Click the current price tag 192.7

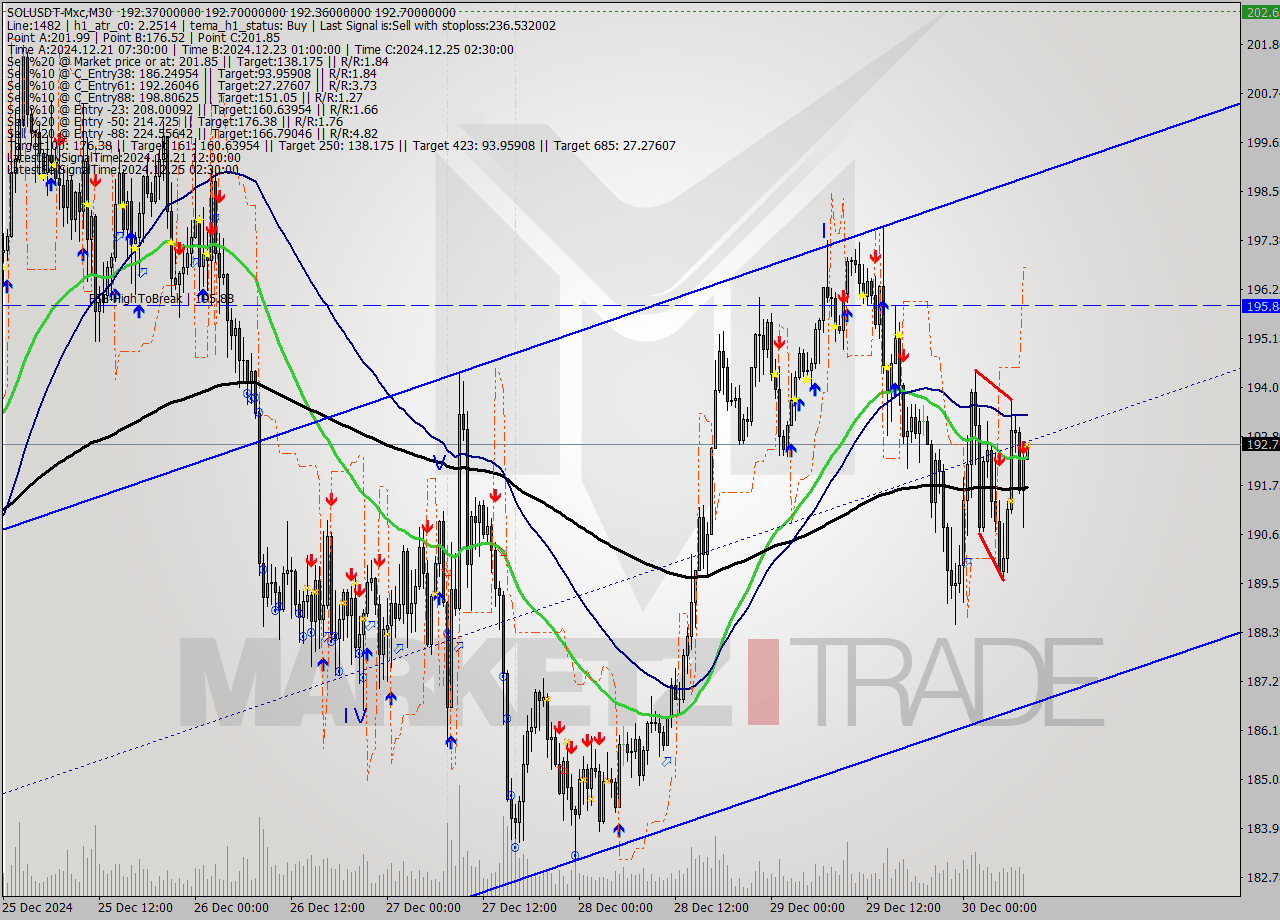[x=1260, y=443]
